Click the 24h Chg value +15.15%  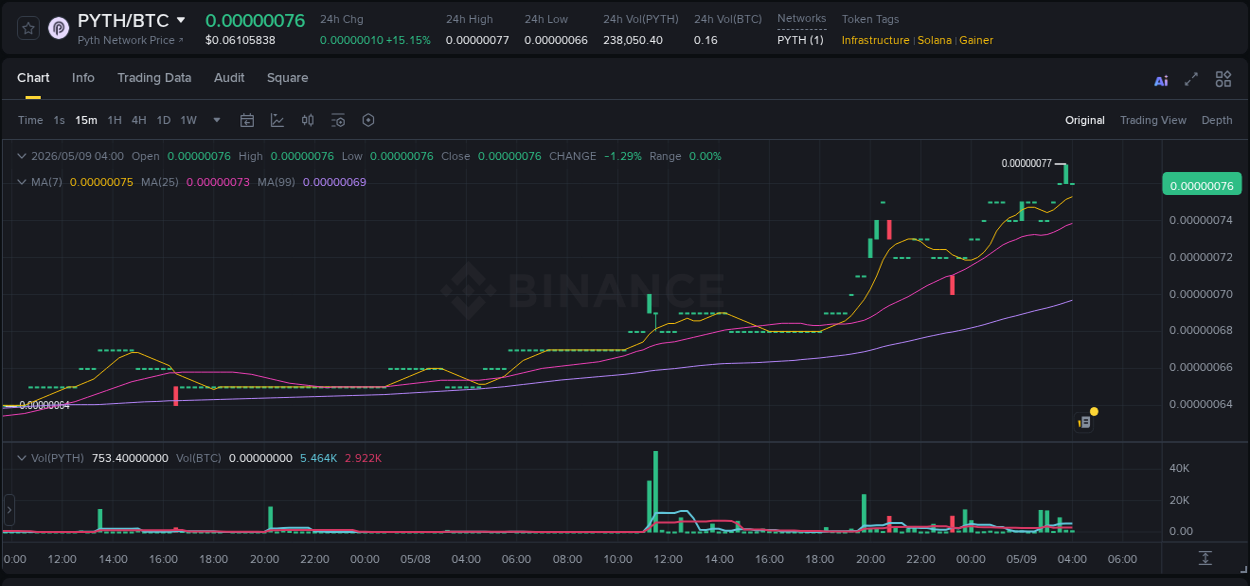click(407, 40)
